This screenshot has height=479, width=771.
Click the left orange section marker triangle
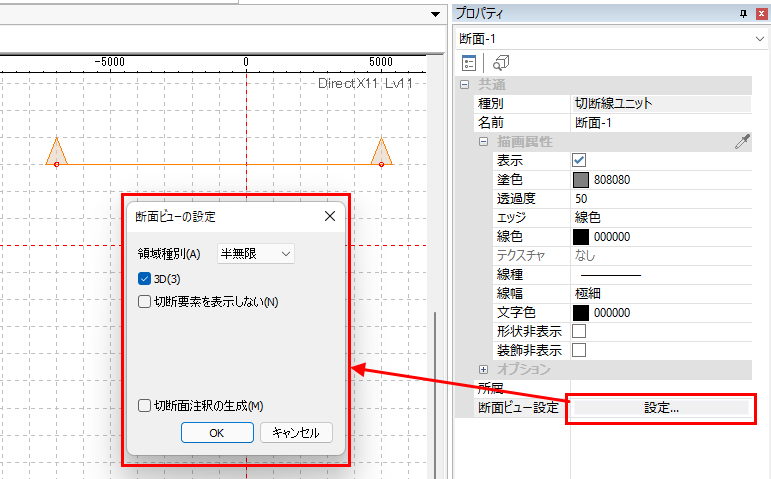click(56, 152)
